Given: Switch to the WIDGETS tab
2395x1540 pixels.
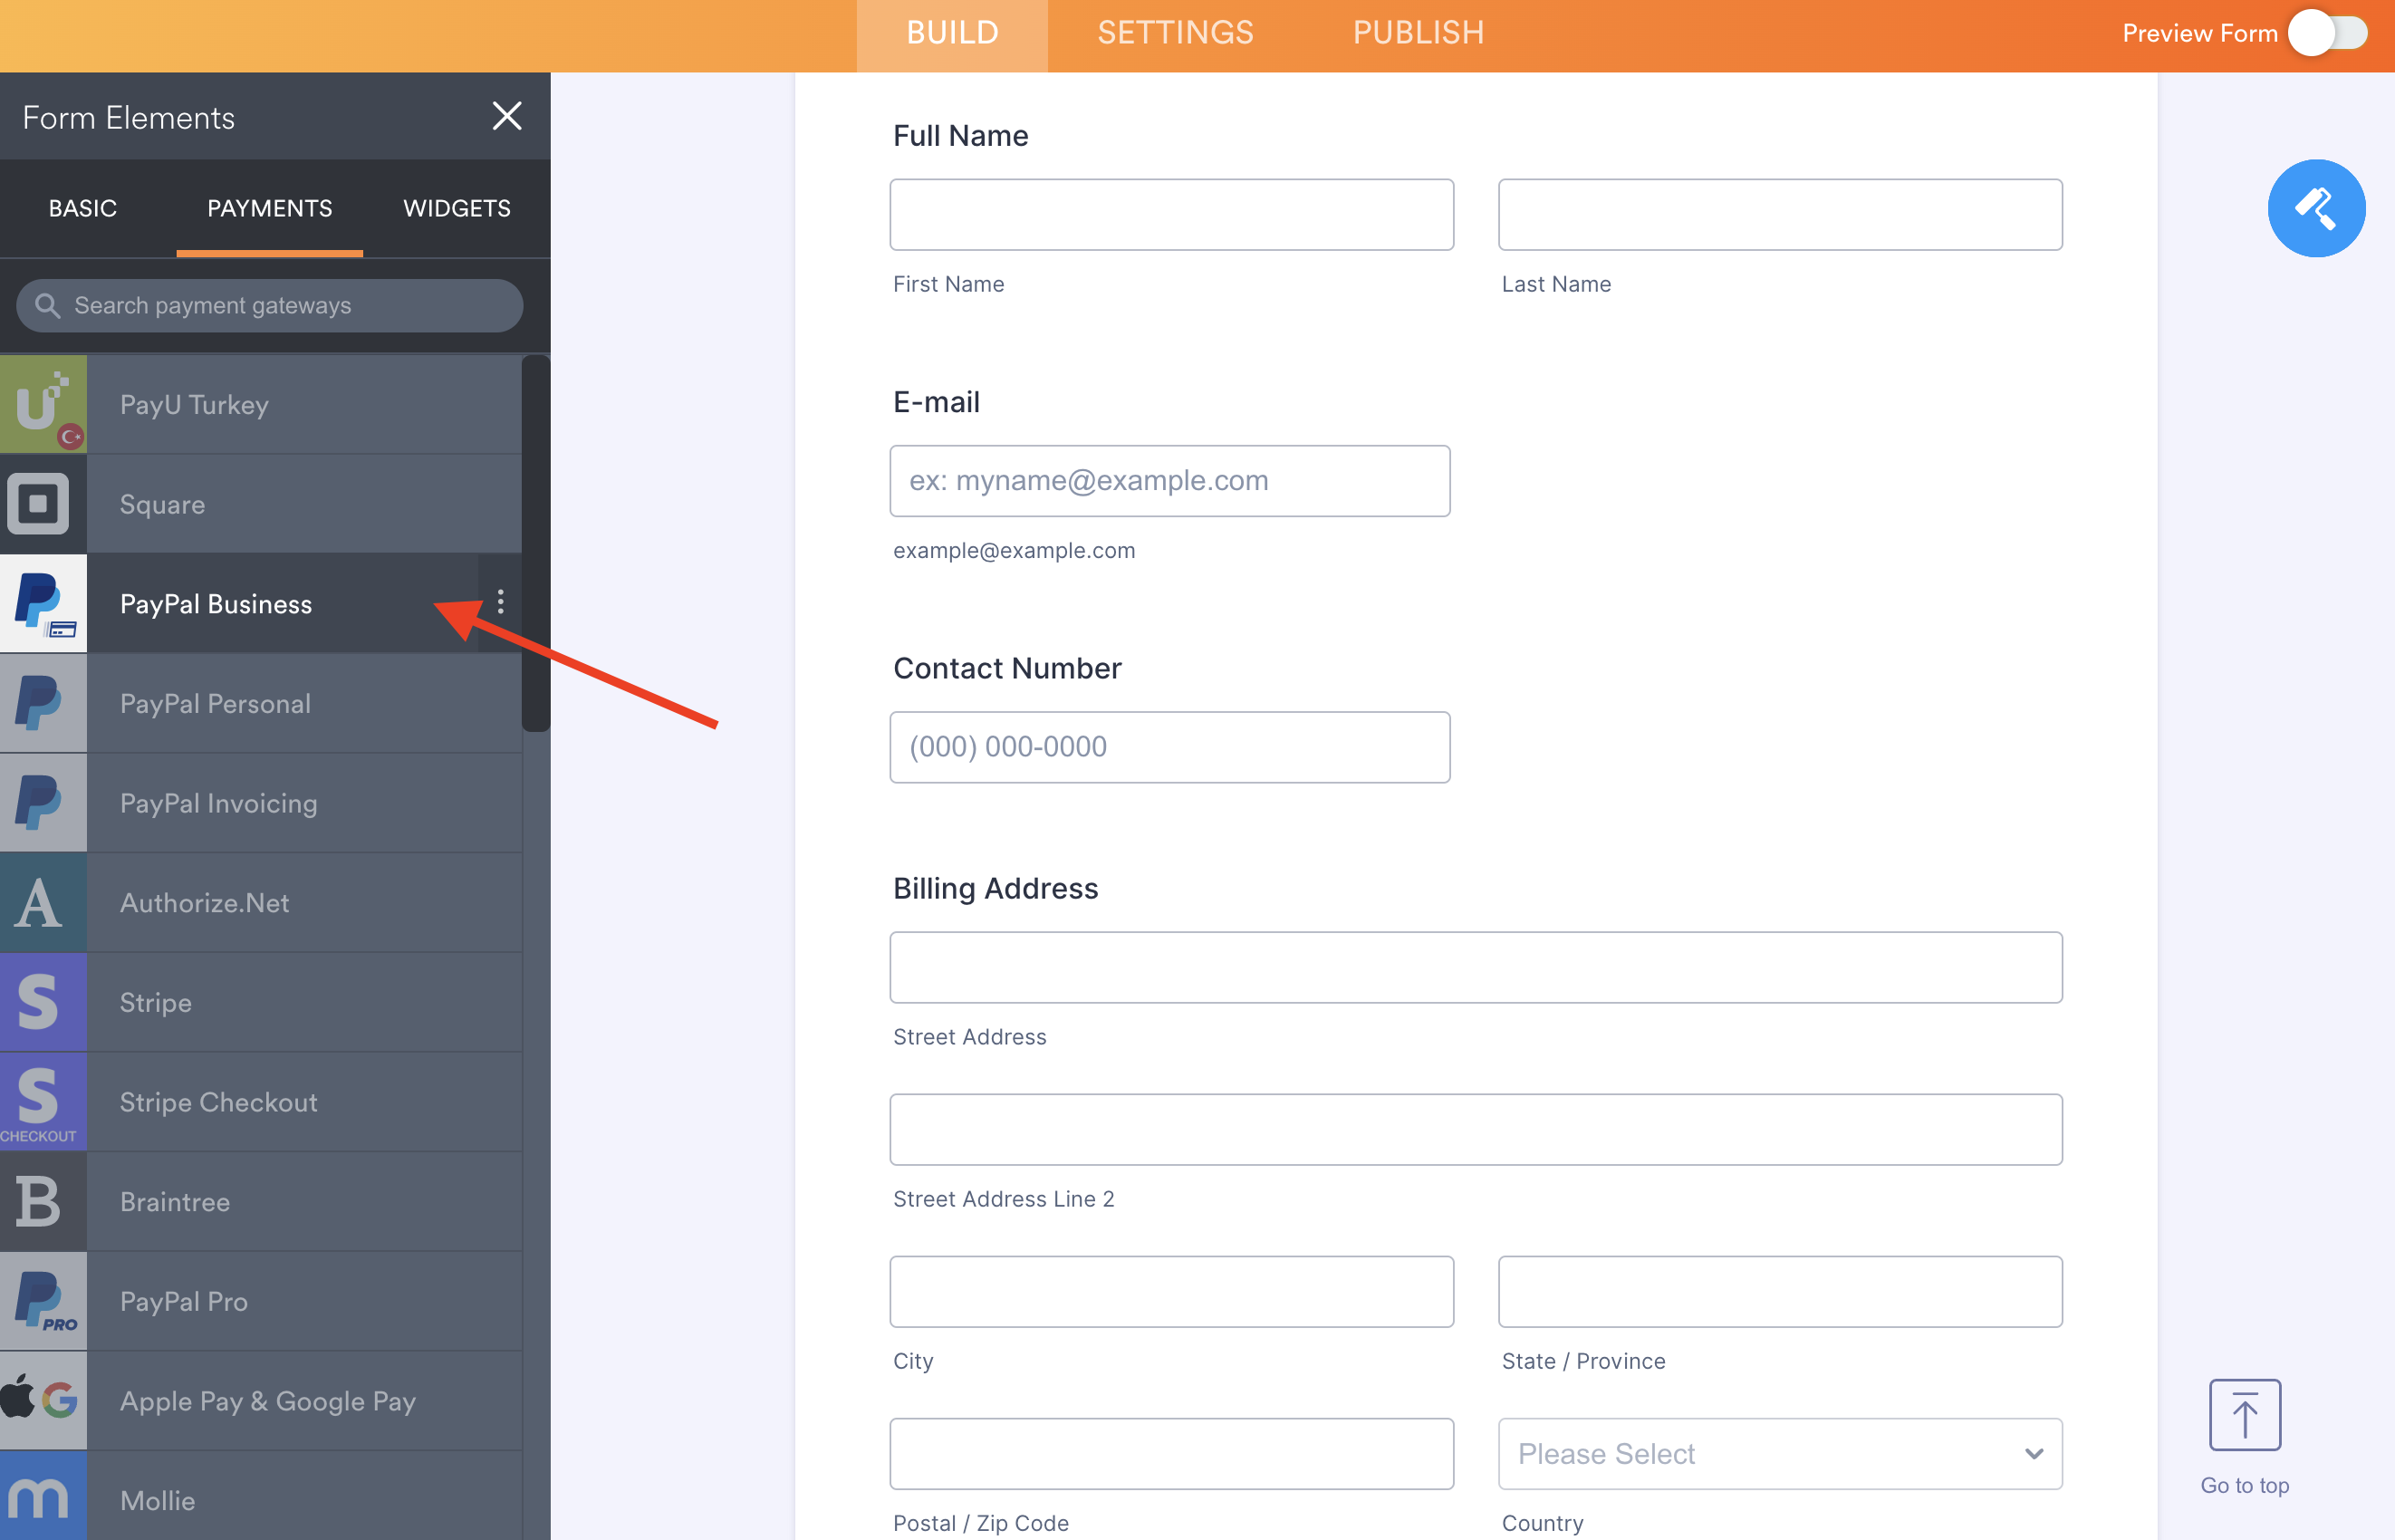Looking at the screenshot, I should coord(456,208).
